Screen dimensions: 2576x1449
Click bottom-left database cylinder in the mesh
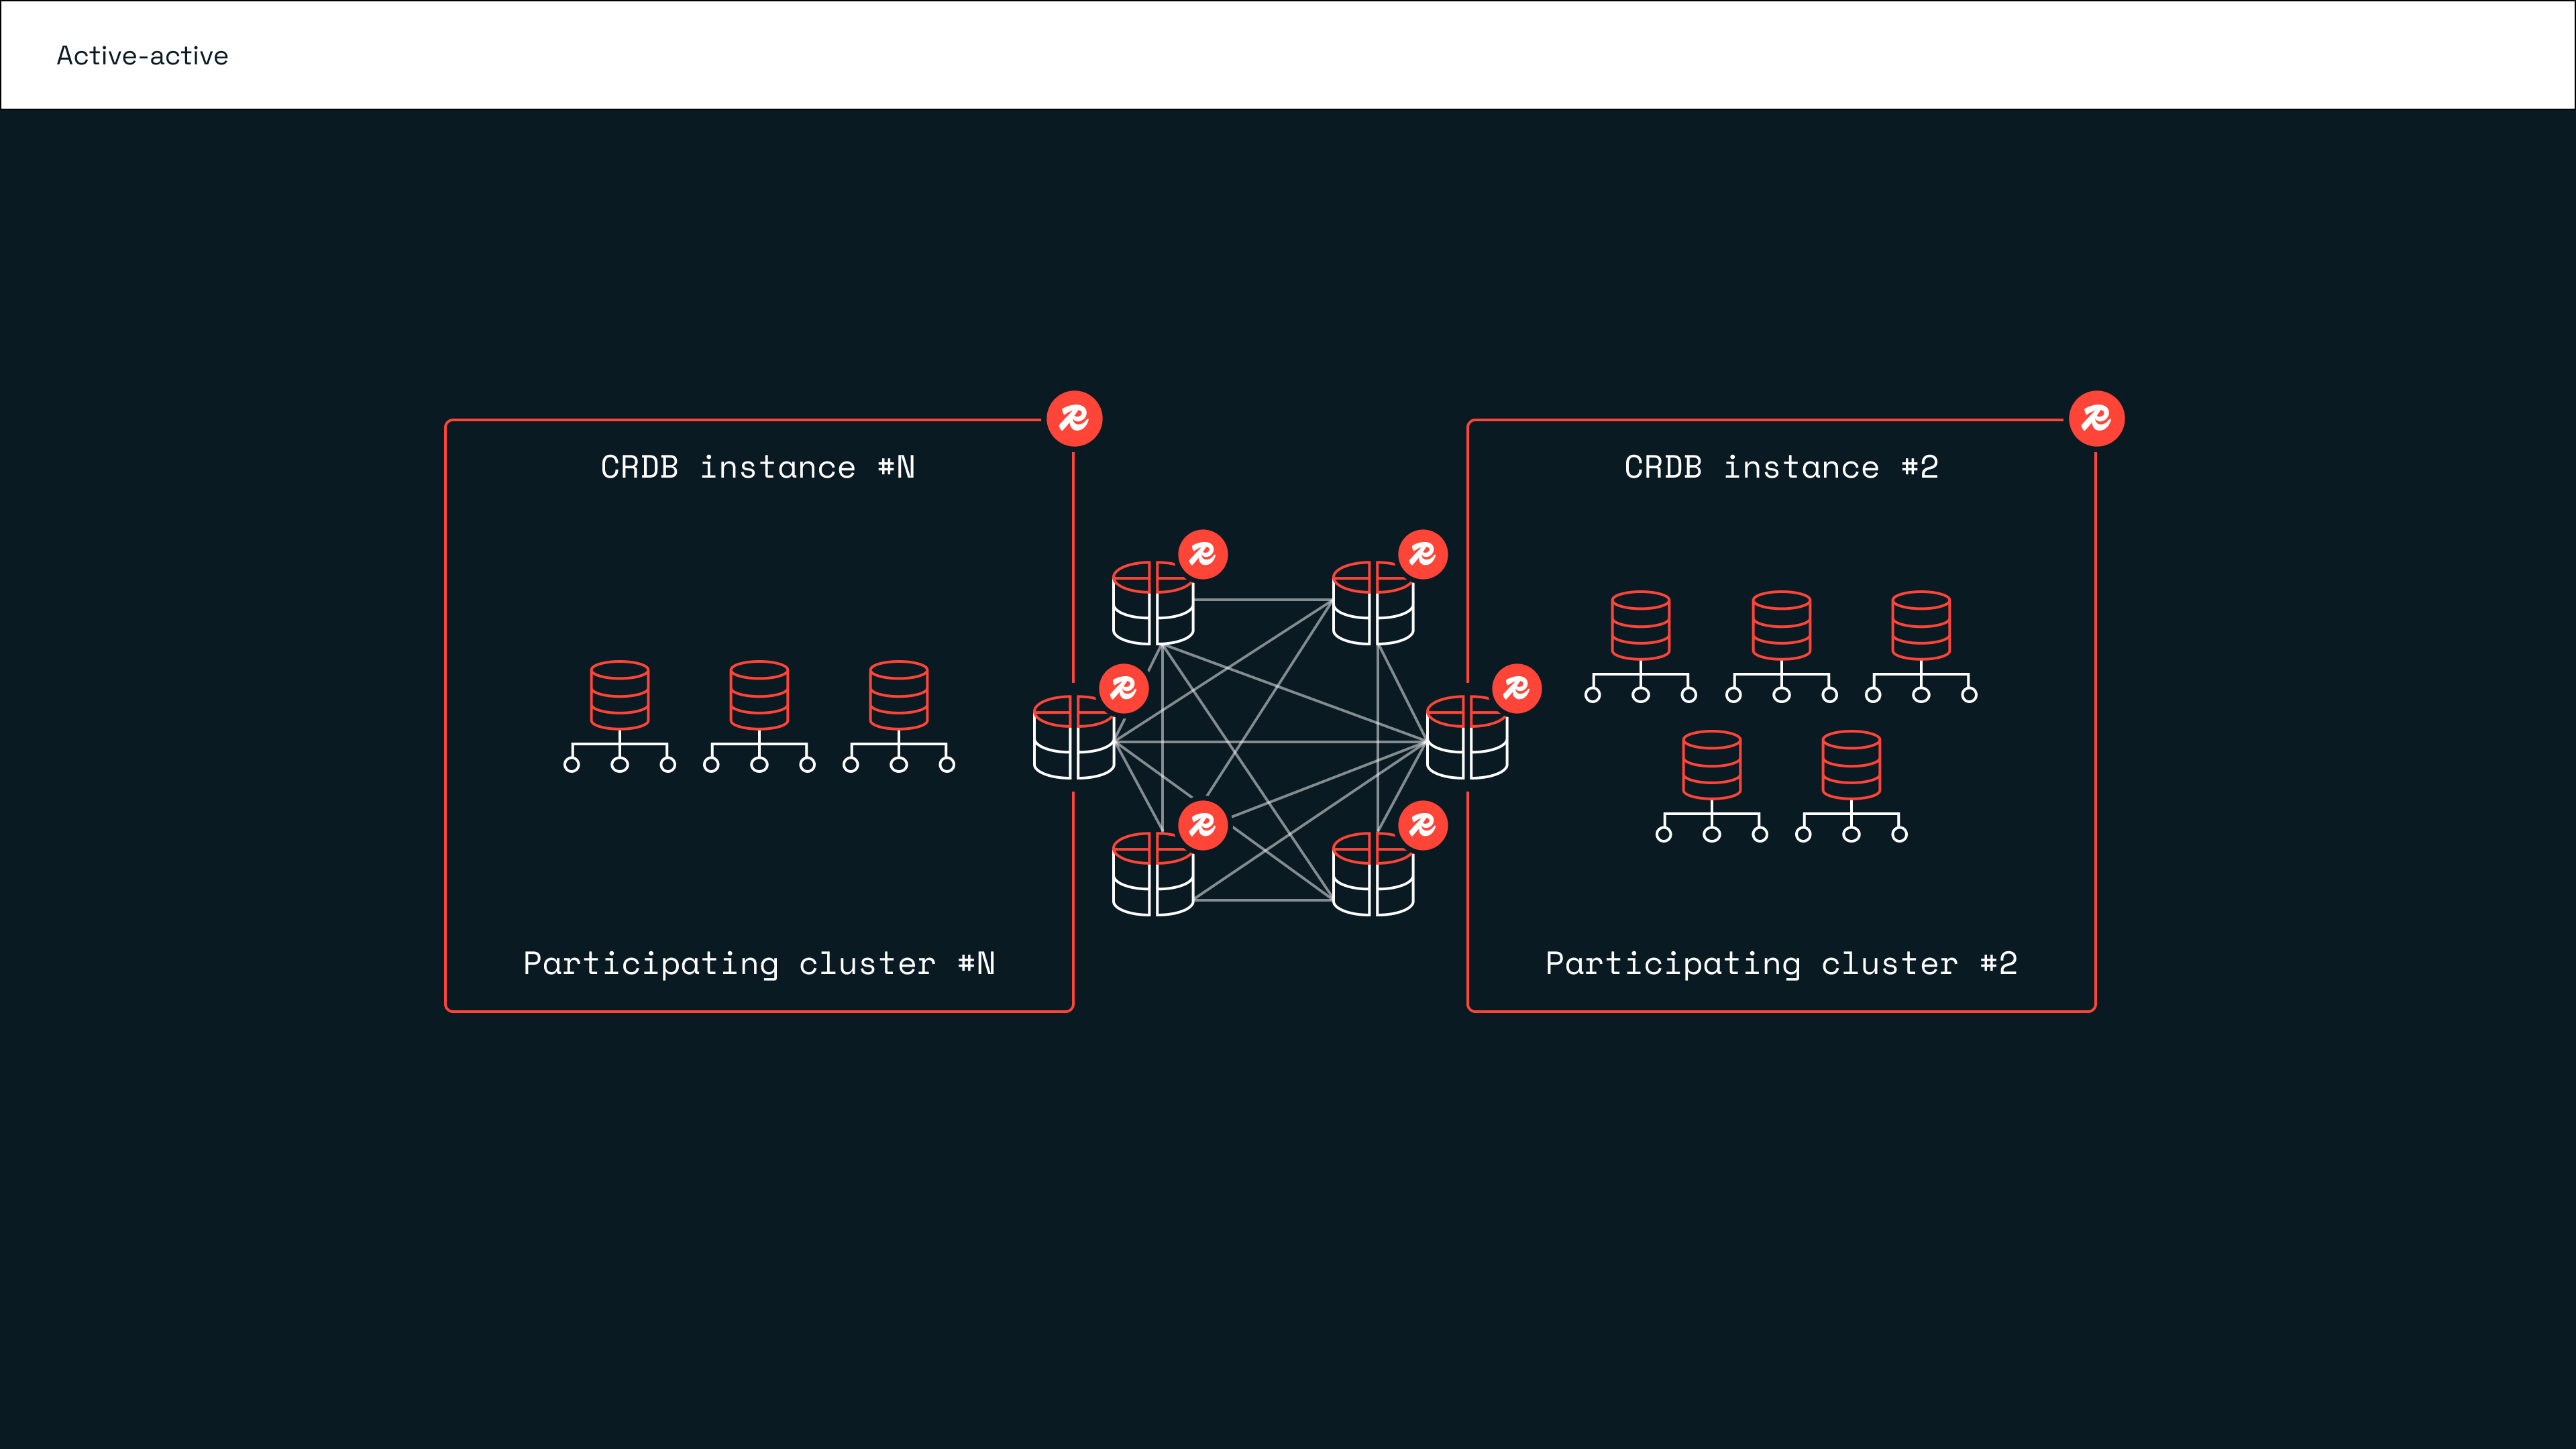click(1153, 875)
